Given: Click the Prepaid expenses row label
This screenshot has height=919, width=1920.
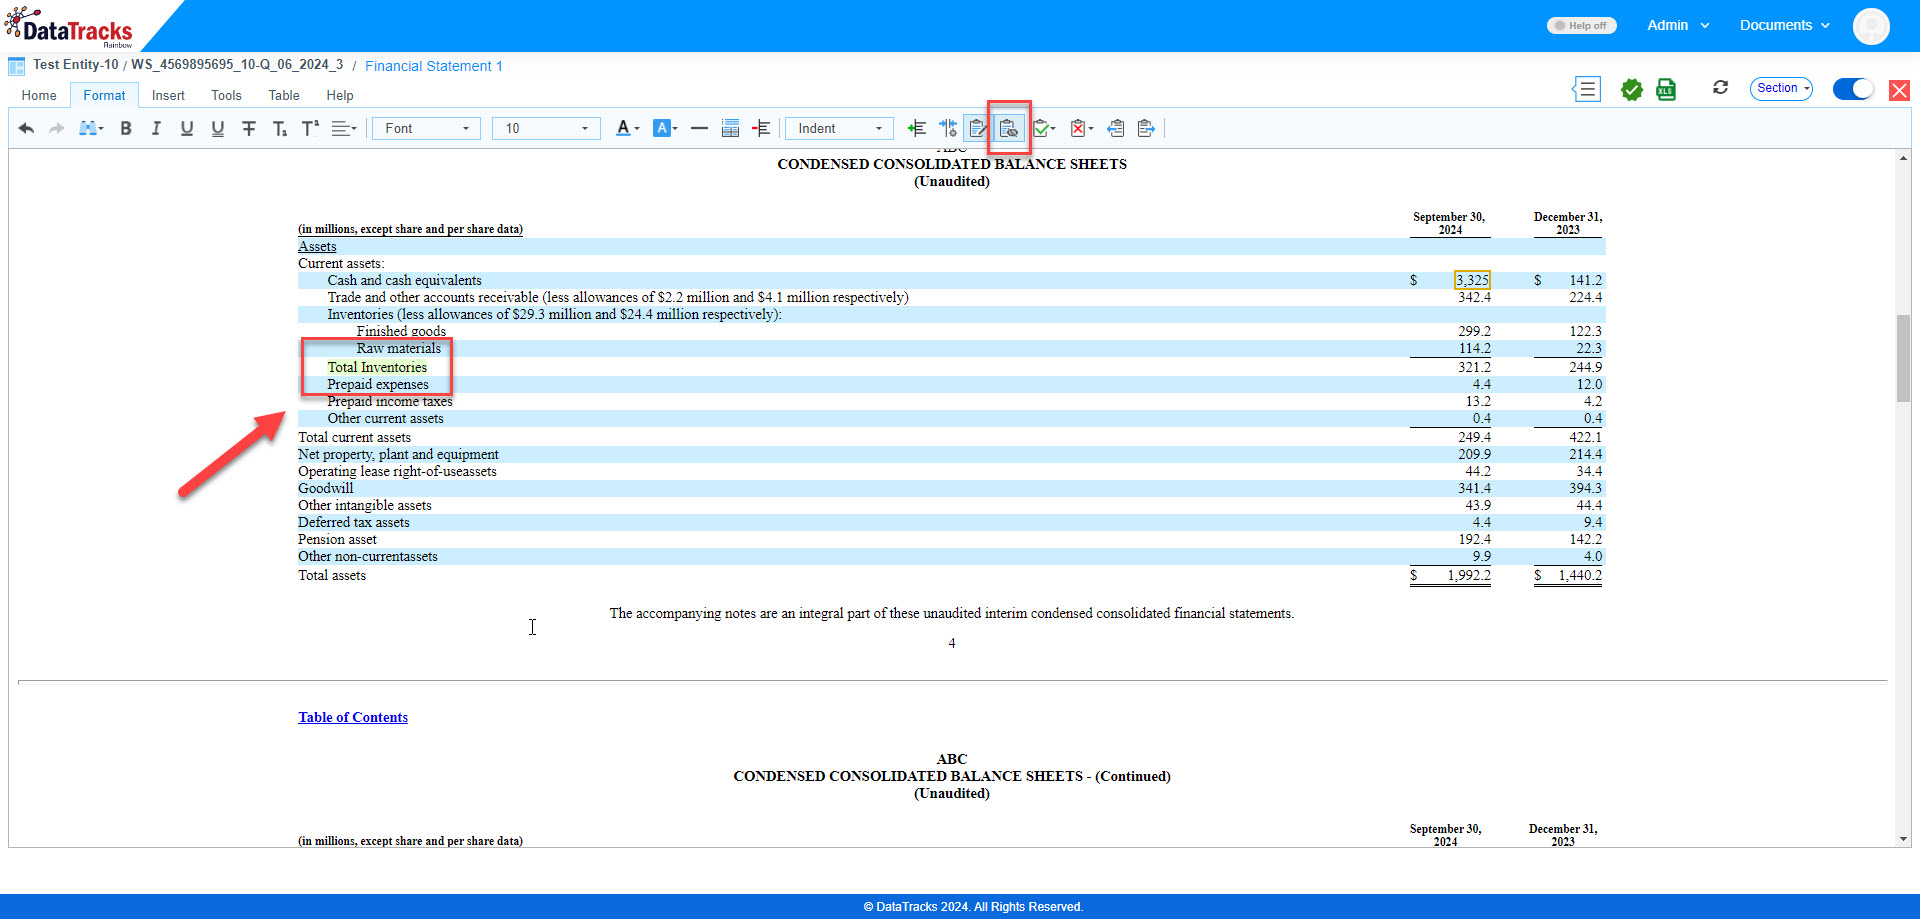Looking at the screenshot, I should (378, 384).
